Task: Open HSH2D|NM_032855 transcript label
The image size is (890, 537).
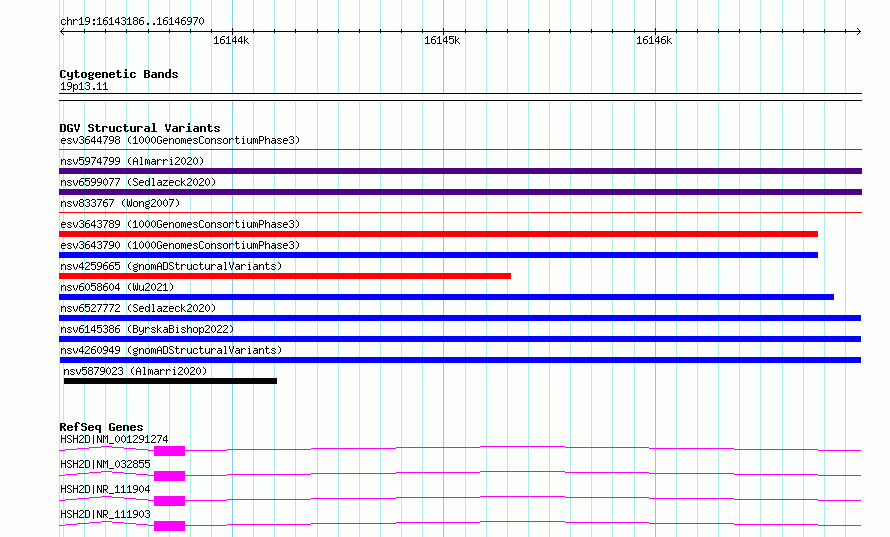Action: coord(105,464)
